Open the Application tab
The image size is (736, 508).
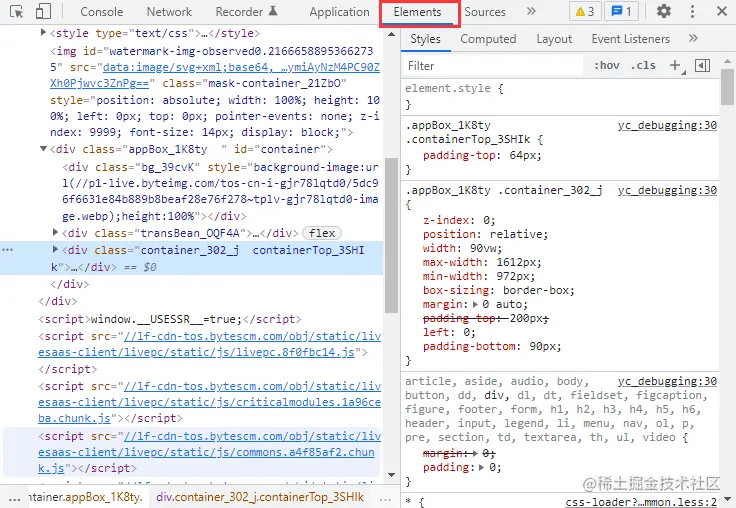click(x=339, y=12)
